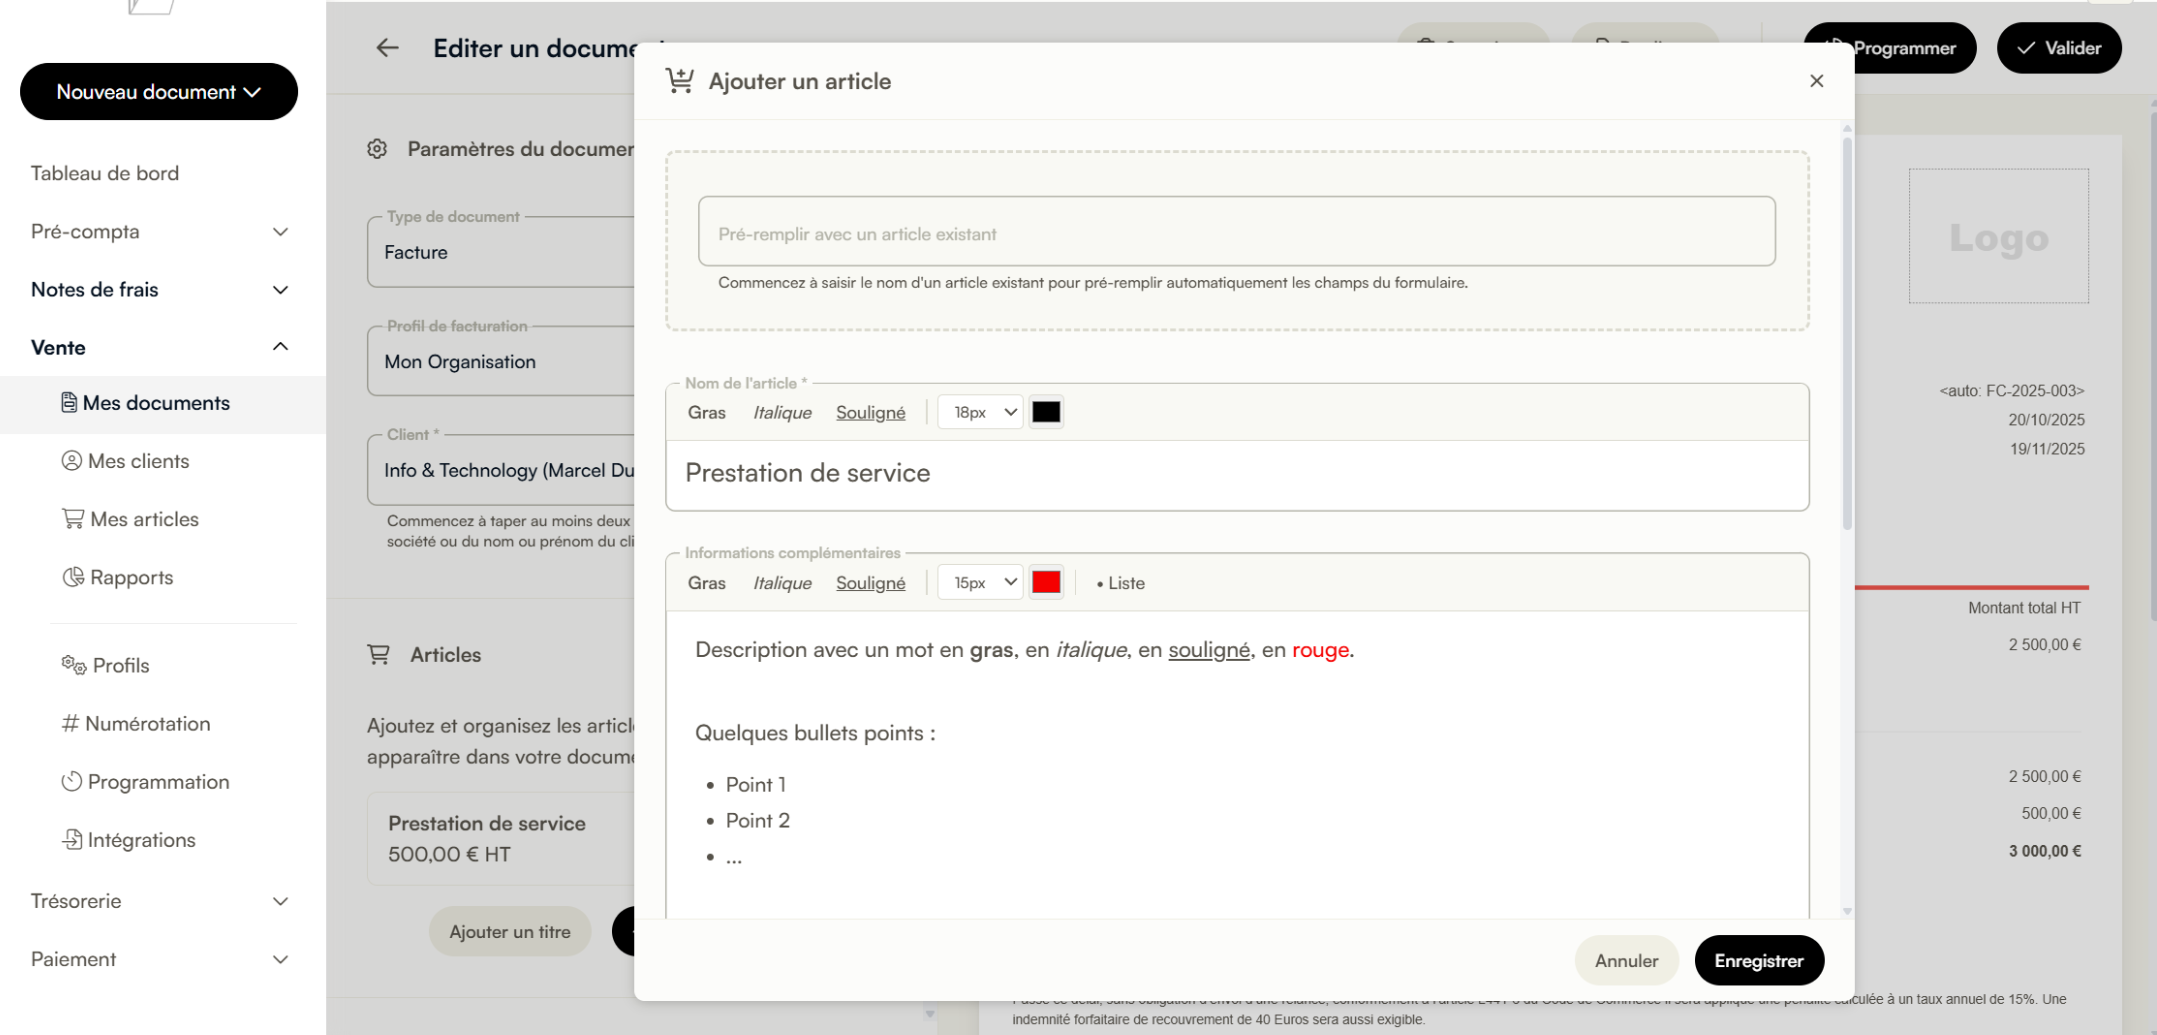Viewport: 2157px width, 1035px height.
Task: Toggle Italique in the Nom de l'article toolbar
Action: coord(782,412)
